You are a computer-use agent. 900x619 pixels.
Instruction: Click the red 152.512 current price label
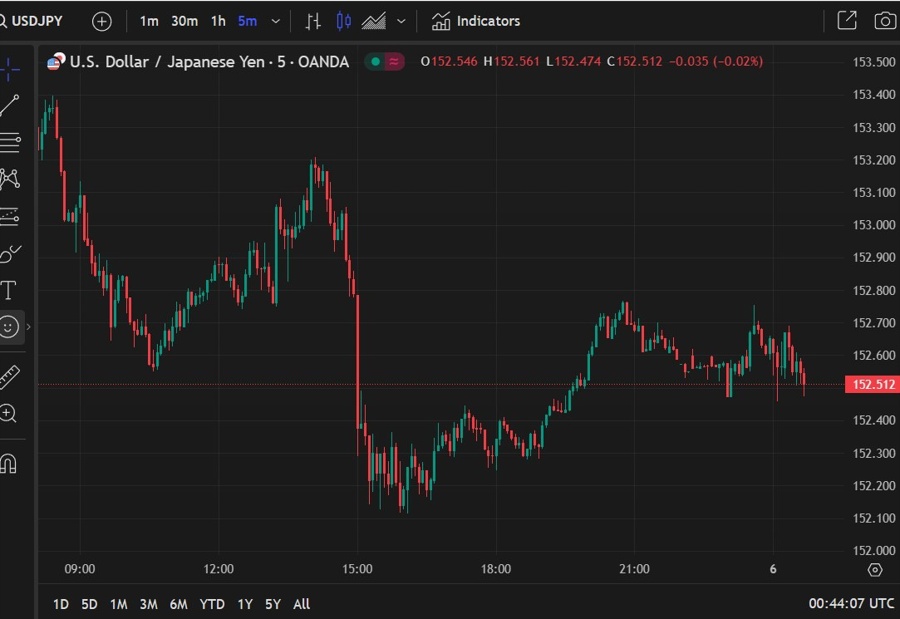coord(872,384)
